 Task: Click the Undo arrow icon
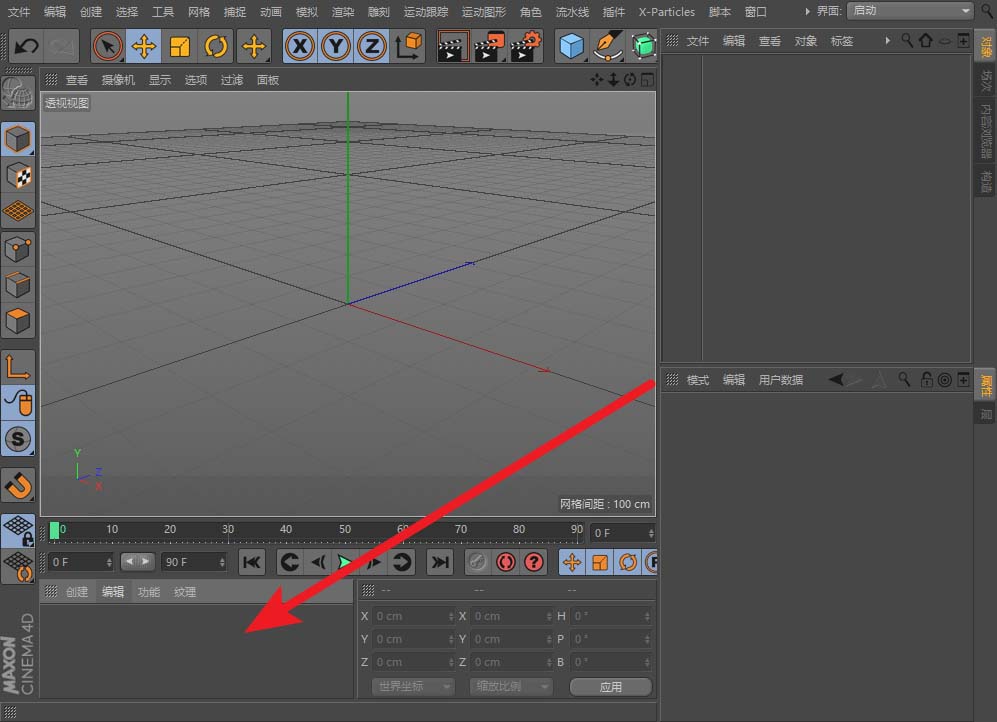(26, 46)
